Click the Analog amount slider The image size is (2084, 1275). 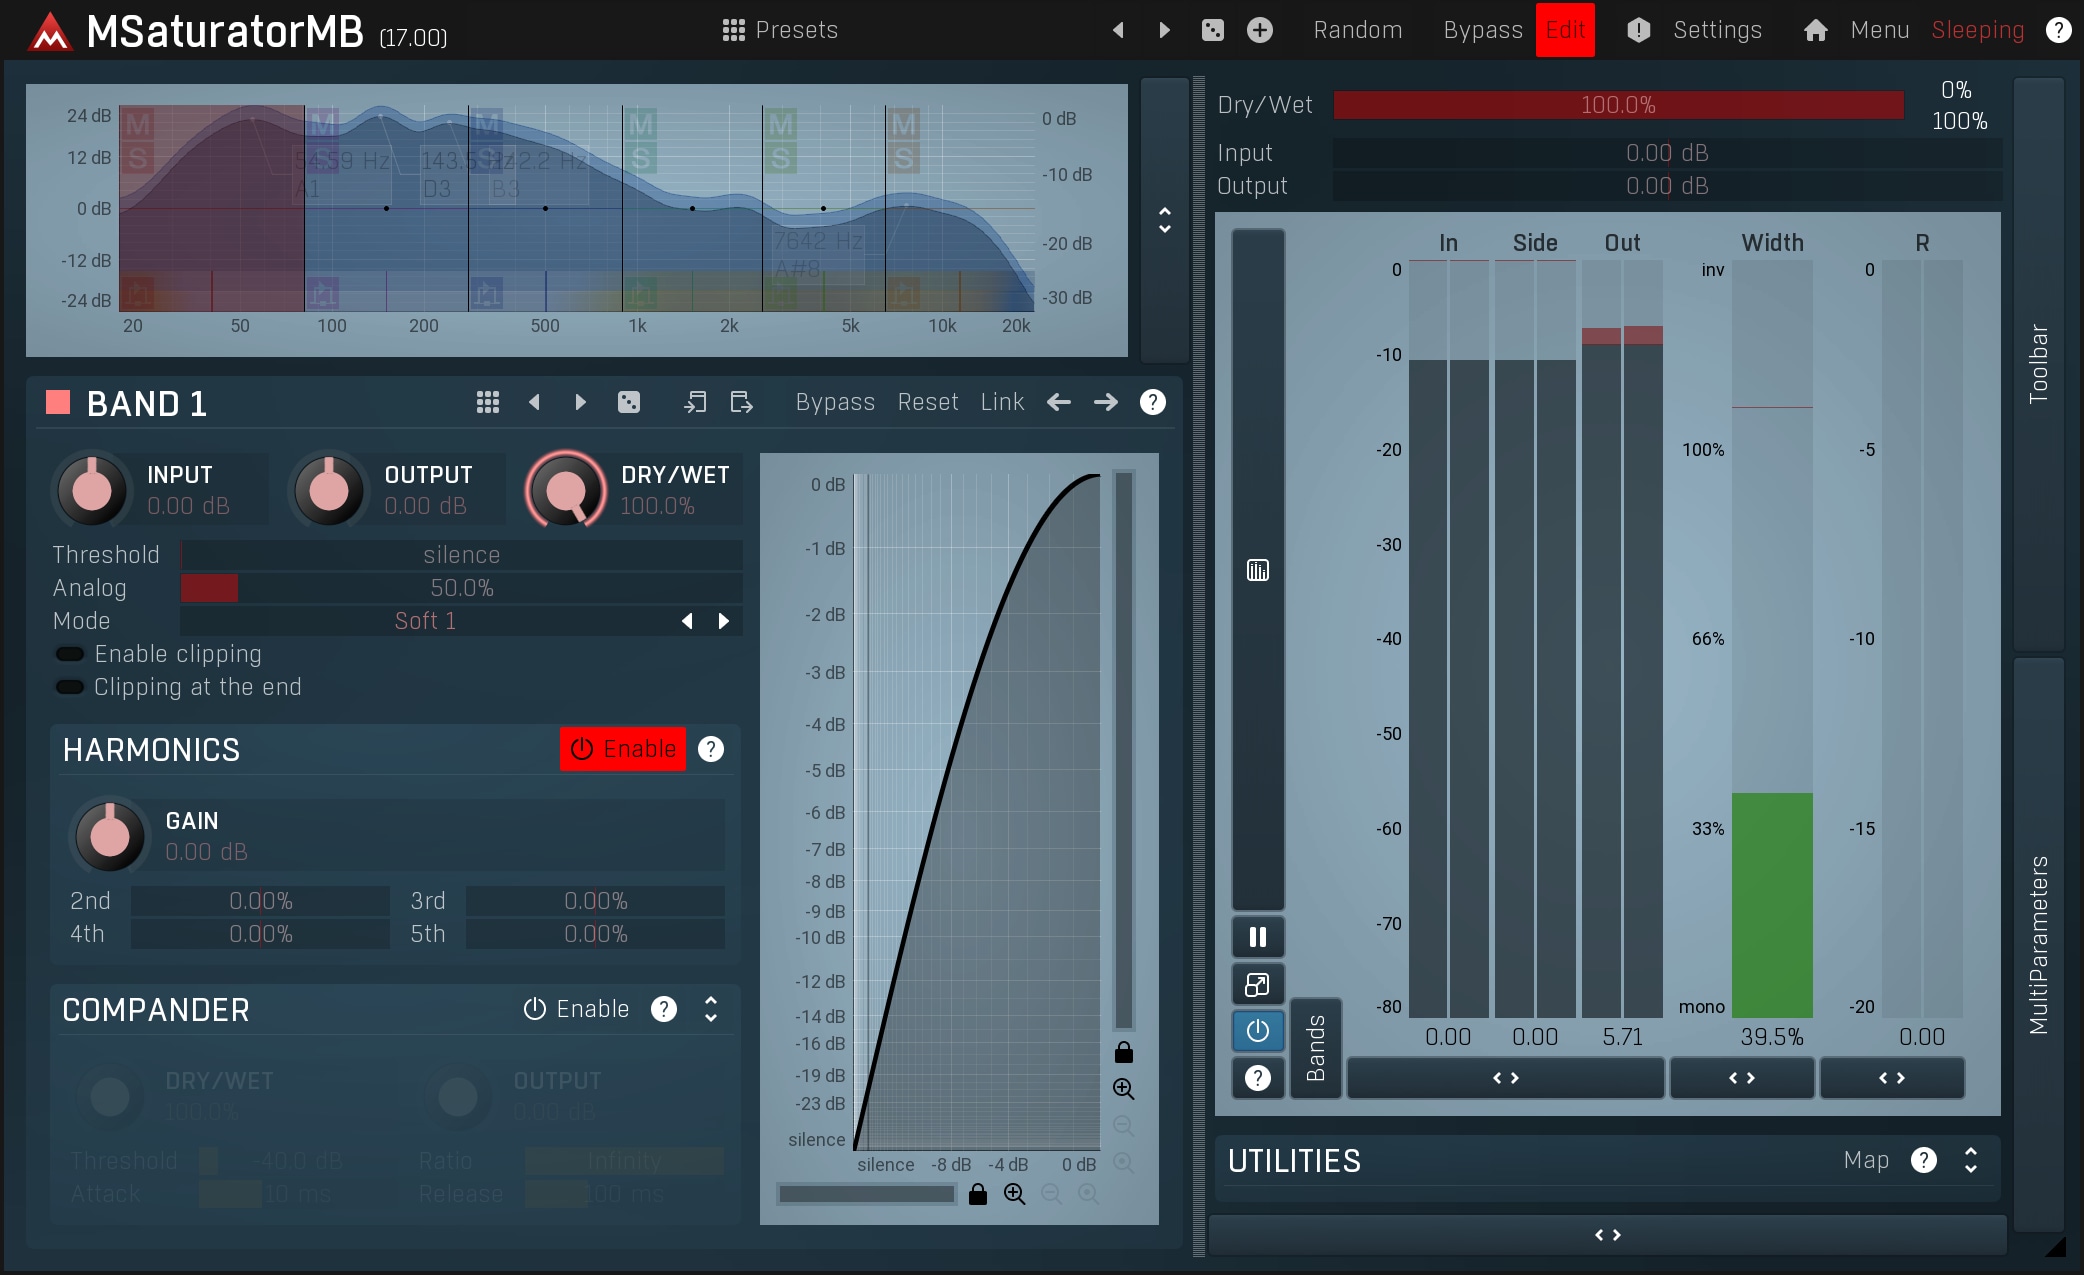click(461, 588)
